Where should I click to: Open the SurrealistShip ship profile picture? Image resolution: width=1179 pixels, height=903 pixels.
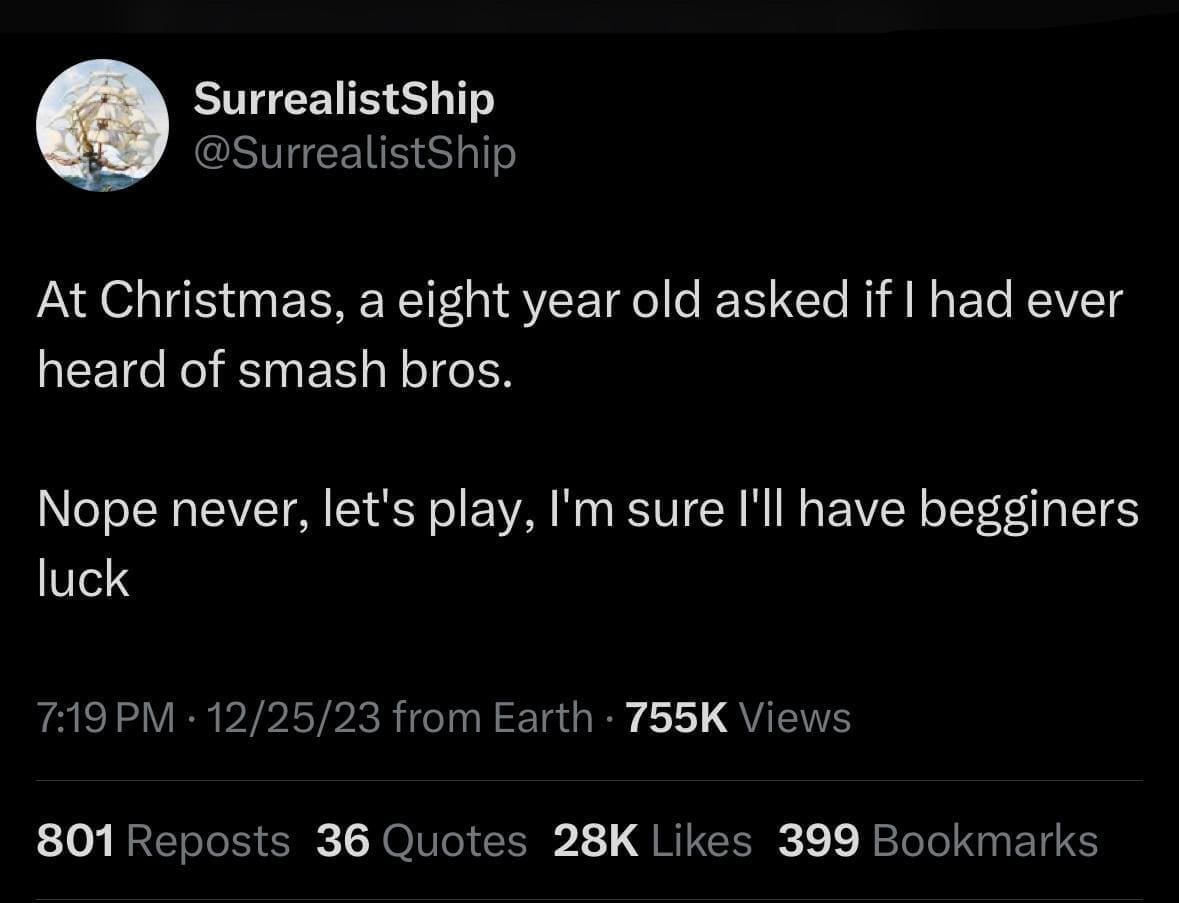tap(102, 126)
